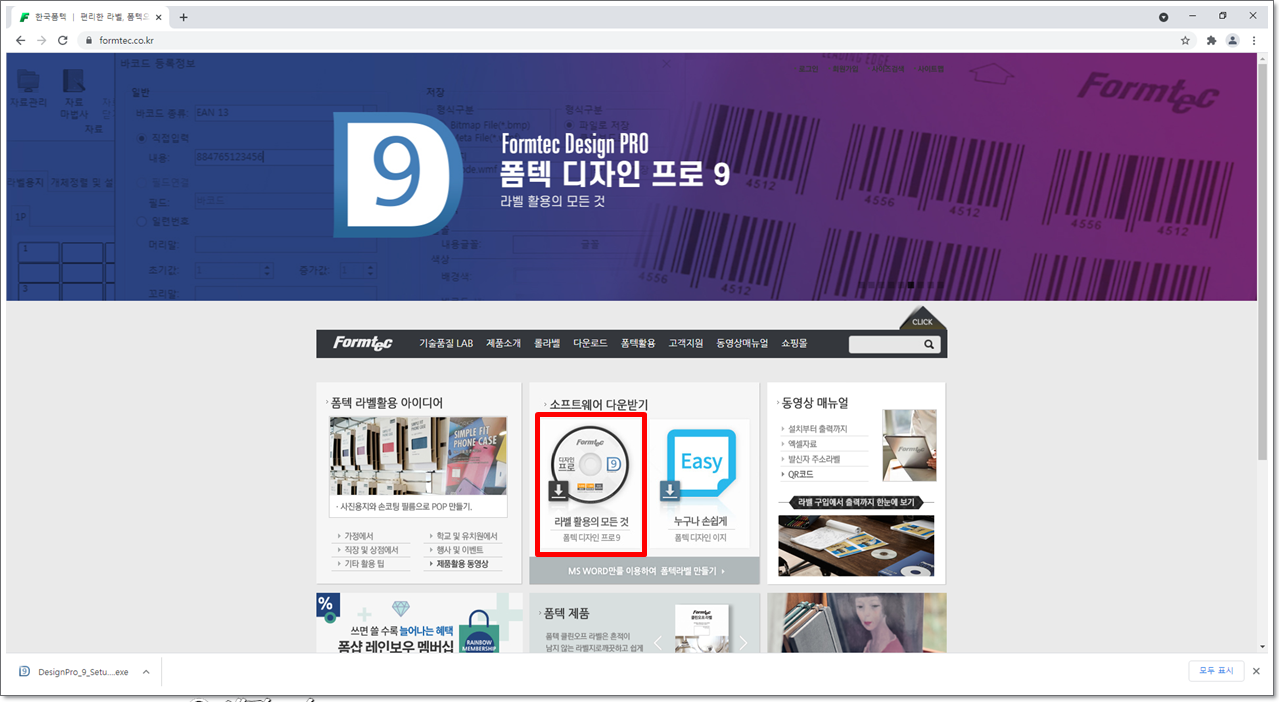Open the 제품활용 동영상 link
The image size is (1280, 702).
point(462,564)
